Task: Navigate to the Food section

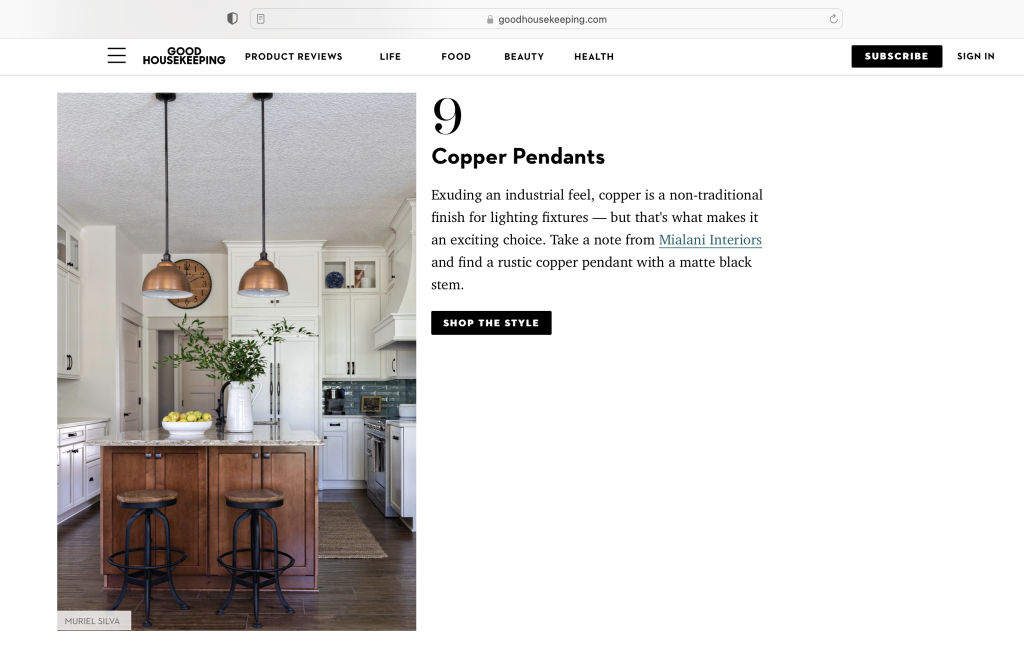Action: click(456, 57)
